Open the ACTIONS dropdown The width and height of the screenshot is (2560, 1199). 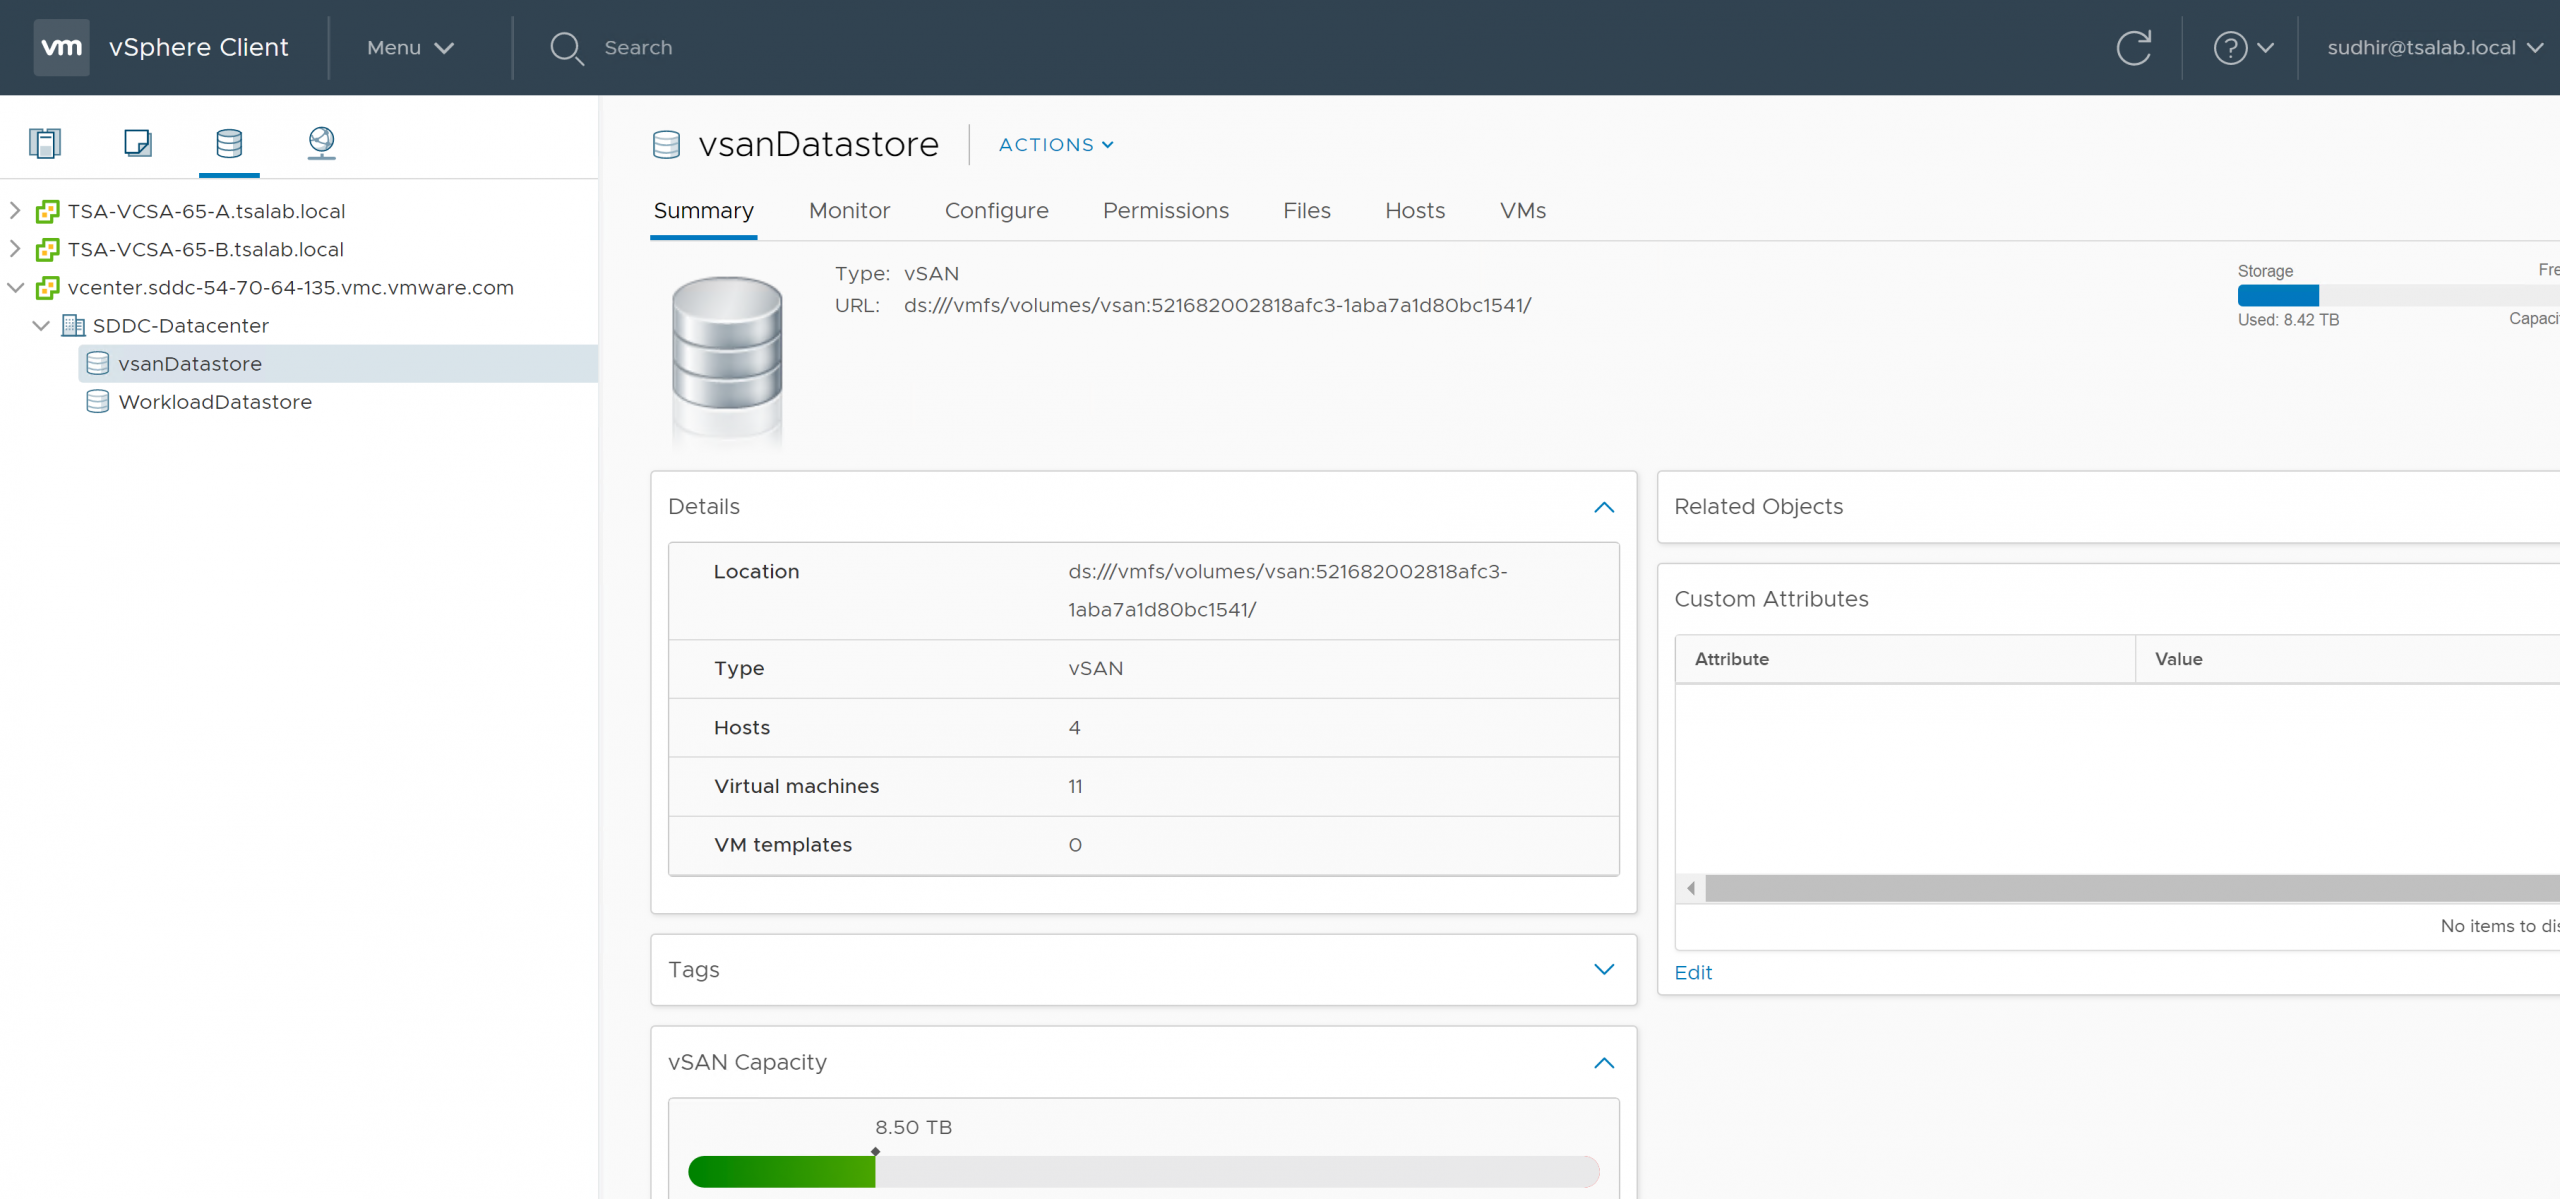[x=1056, y=145]
